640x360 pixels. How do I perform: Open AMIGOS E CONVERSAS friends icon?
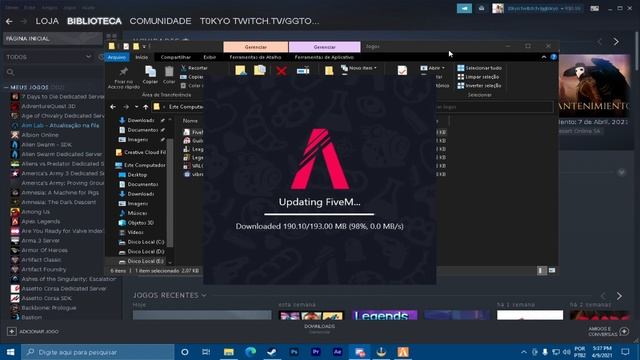click(x=624, y=331)
